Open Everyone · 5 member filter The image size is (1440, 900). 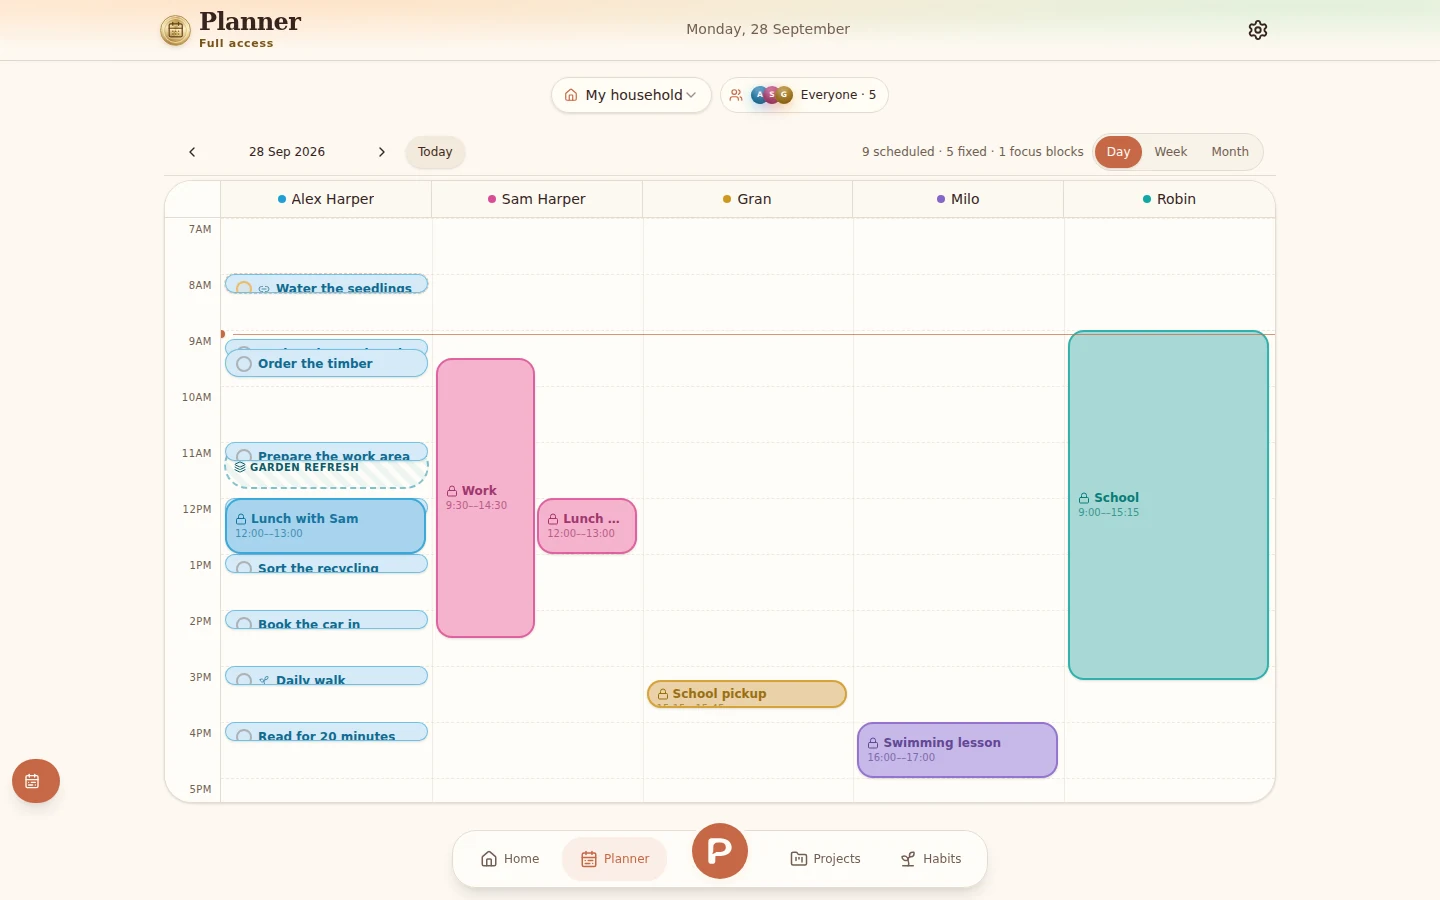coord(804,95)
